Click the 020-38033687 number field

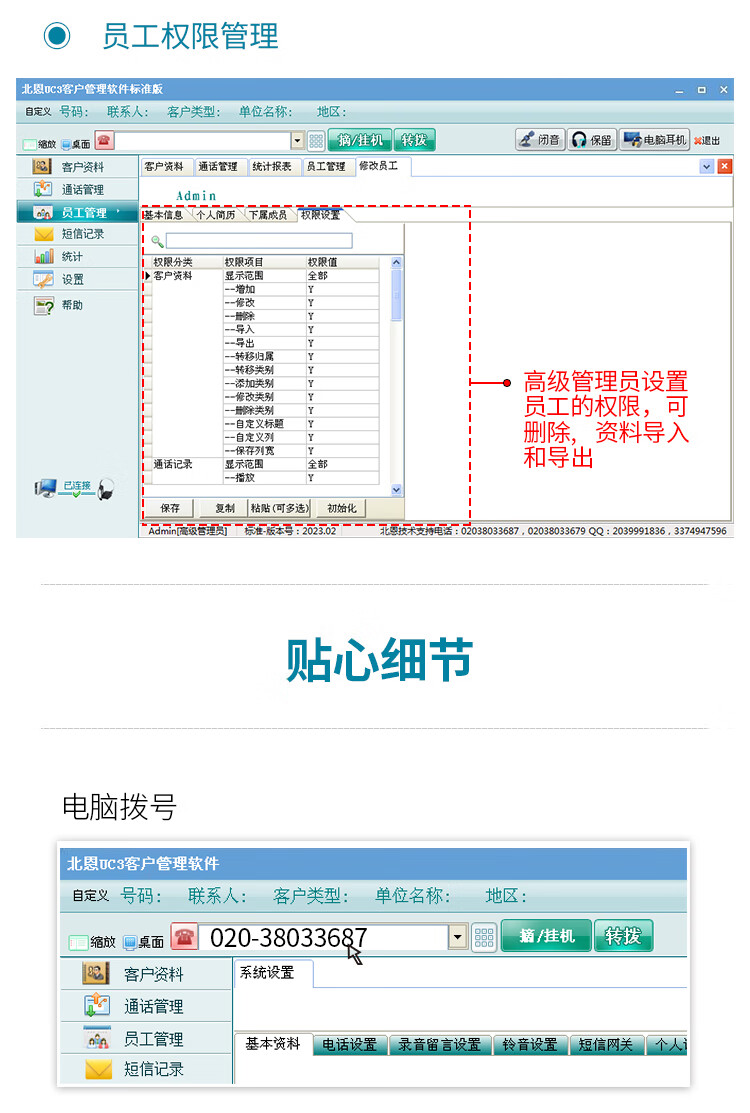[x=324, y=937]
